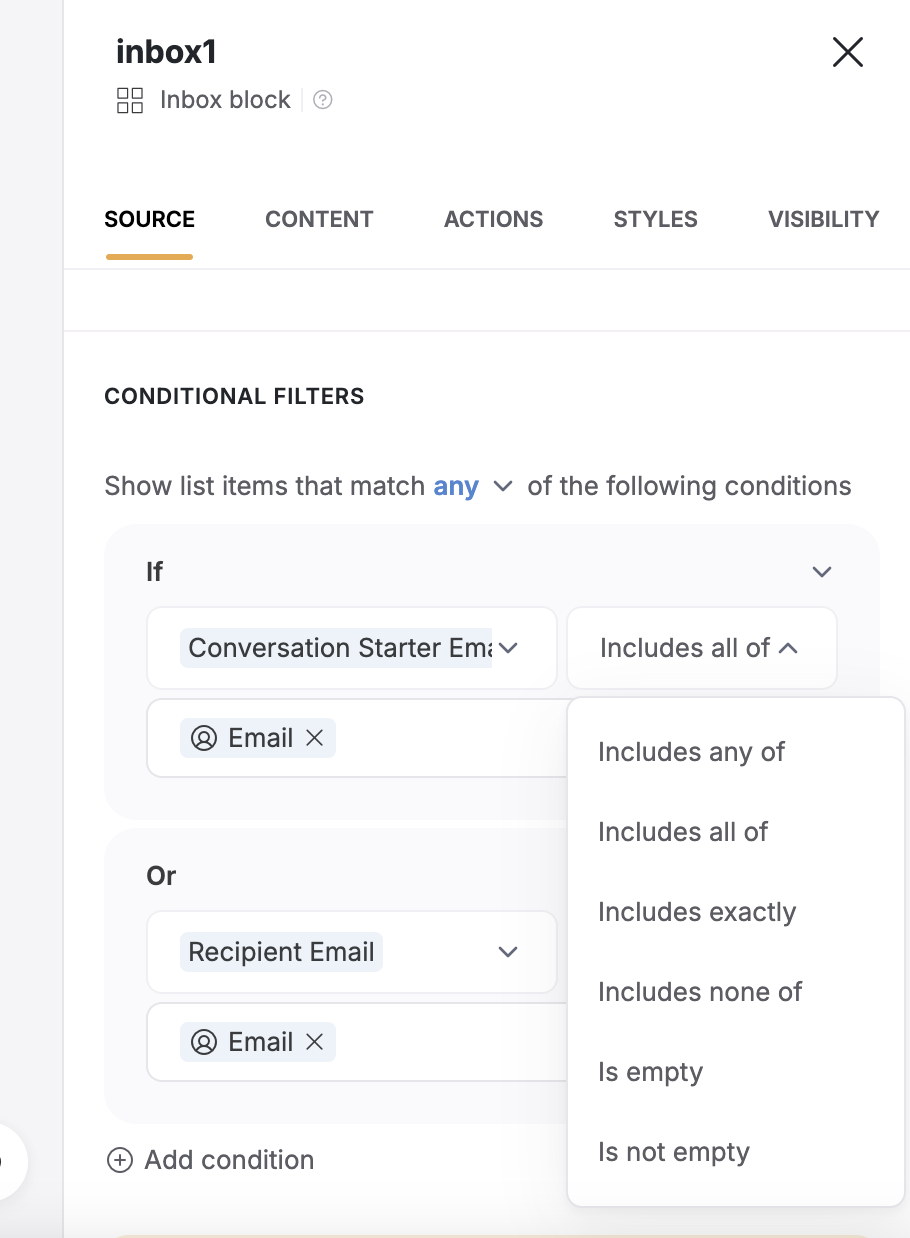The width and height of the screenshot is (910, 1238).
Task: Click the Inbox block grid icon
Action: pyautogui.click(x=130, y=100)
